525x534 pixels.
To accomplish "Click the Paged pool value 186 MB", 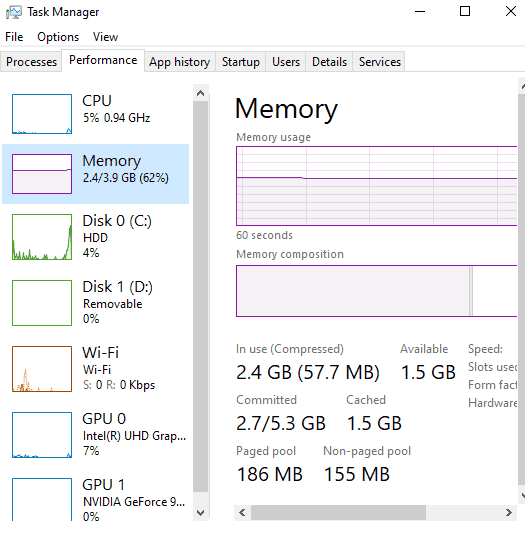I will pos(270,474).
